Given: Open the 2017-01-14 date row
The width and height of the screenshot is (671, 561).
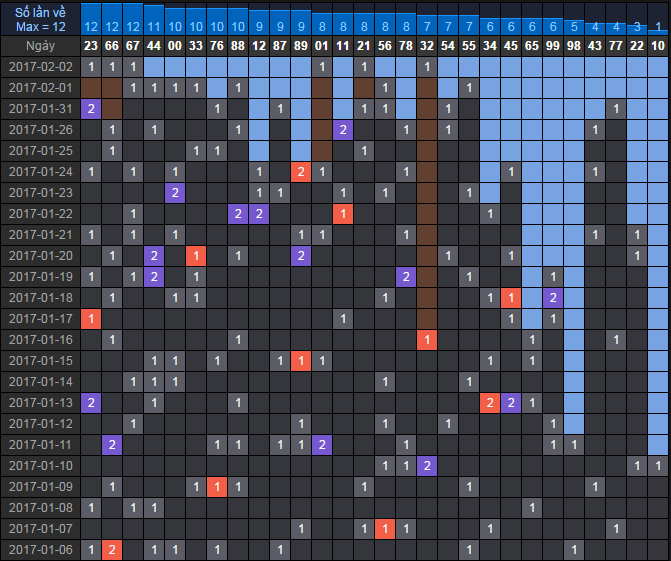Looking at the screenshot, I should (40, 381).
